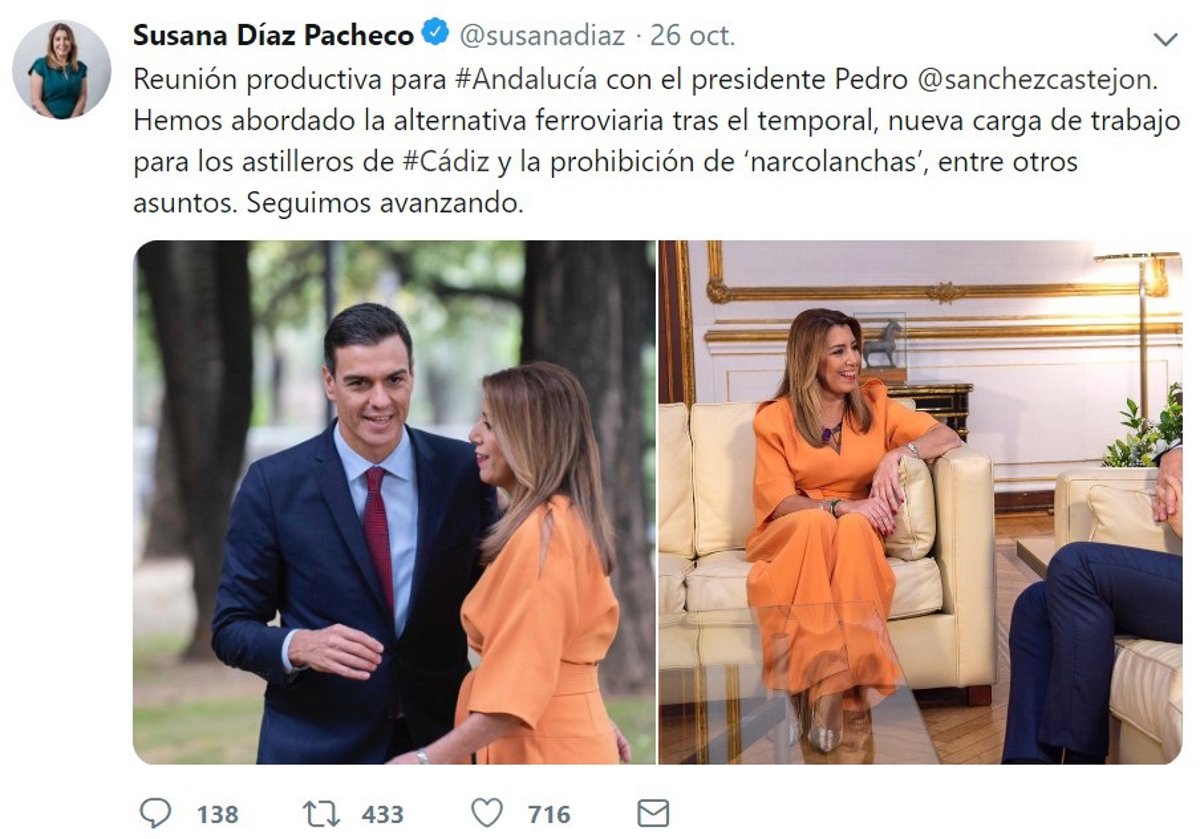Visit the @susanadiaz handle
Image resolution: width=1200 pixels, height=839 pixels.
point(542,36)
